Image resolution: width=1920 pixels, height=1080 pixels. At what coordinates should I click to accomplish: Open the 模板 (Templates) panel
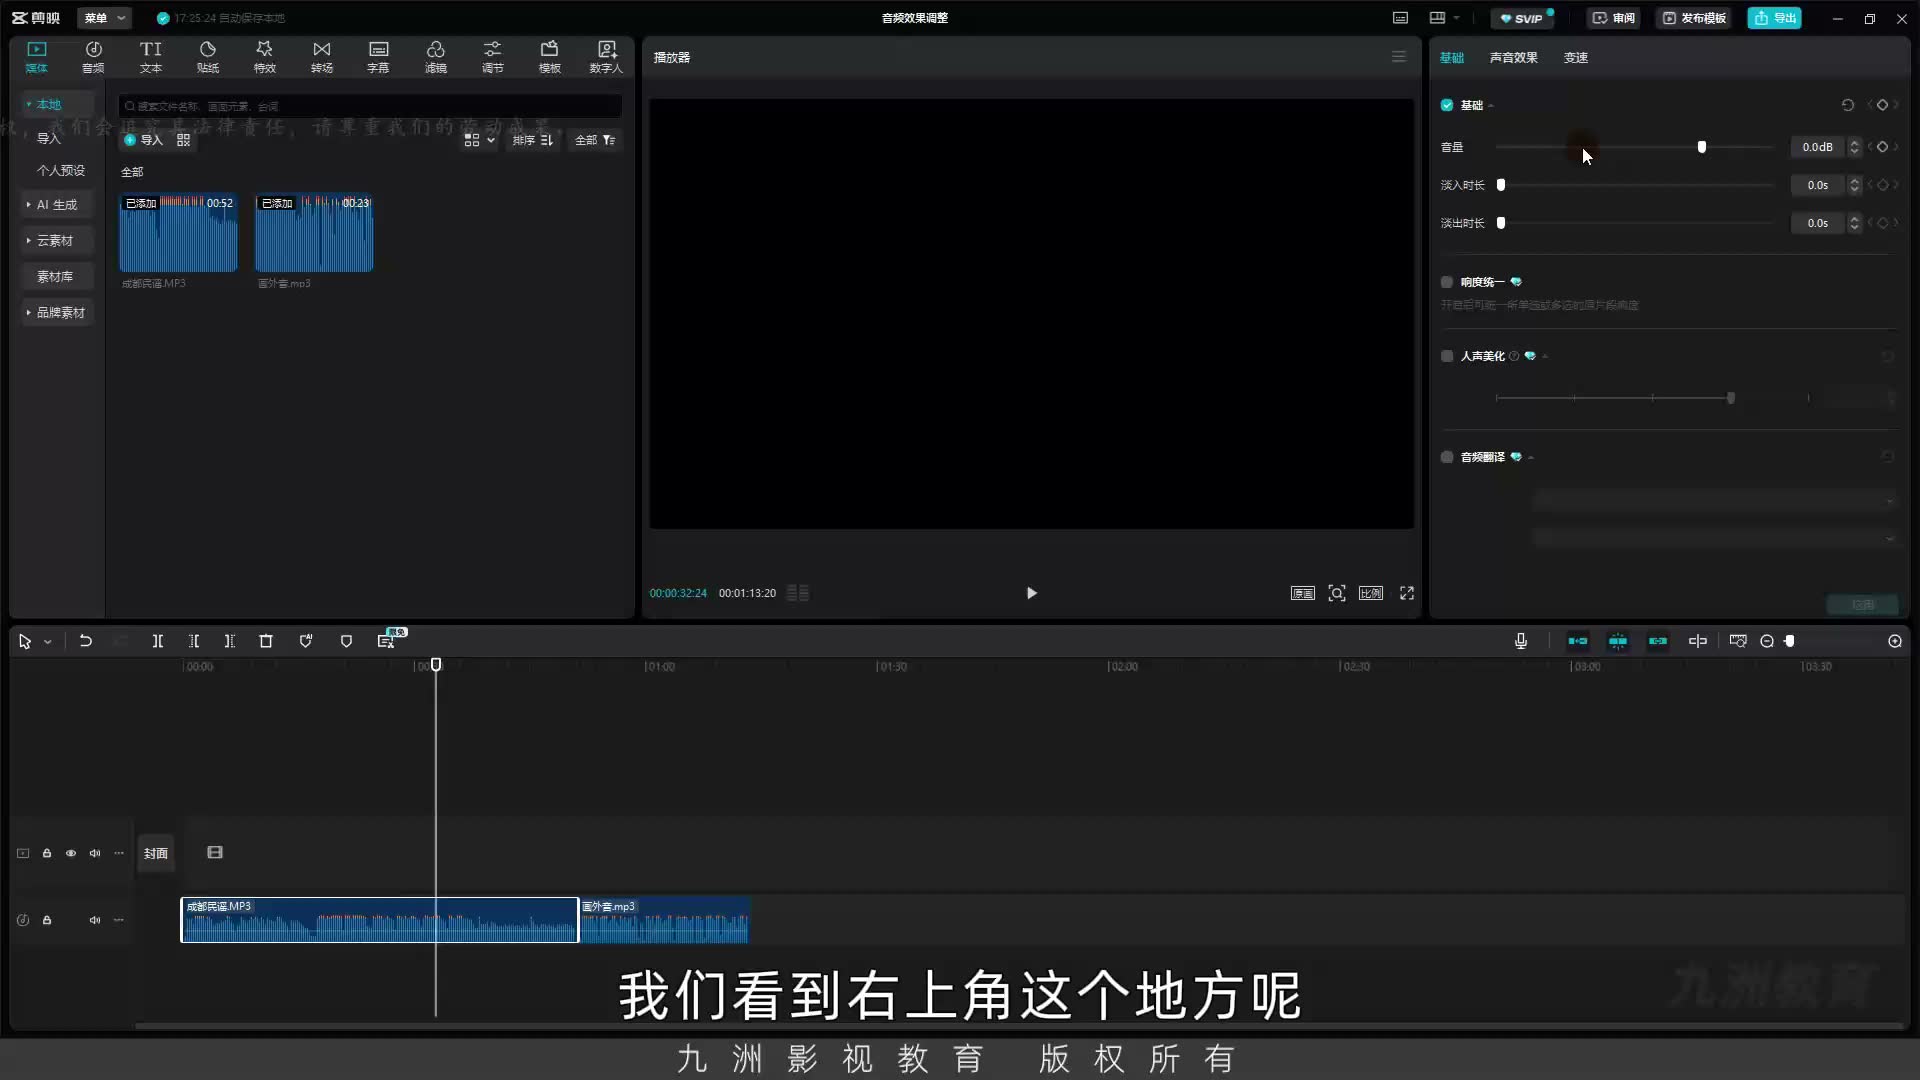click(x=549, y=57)
